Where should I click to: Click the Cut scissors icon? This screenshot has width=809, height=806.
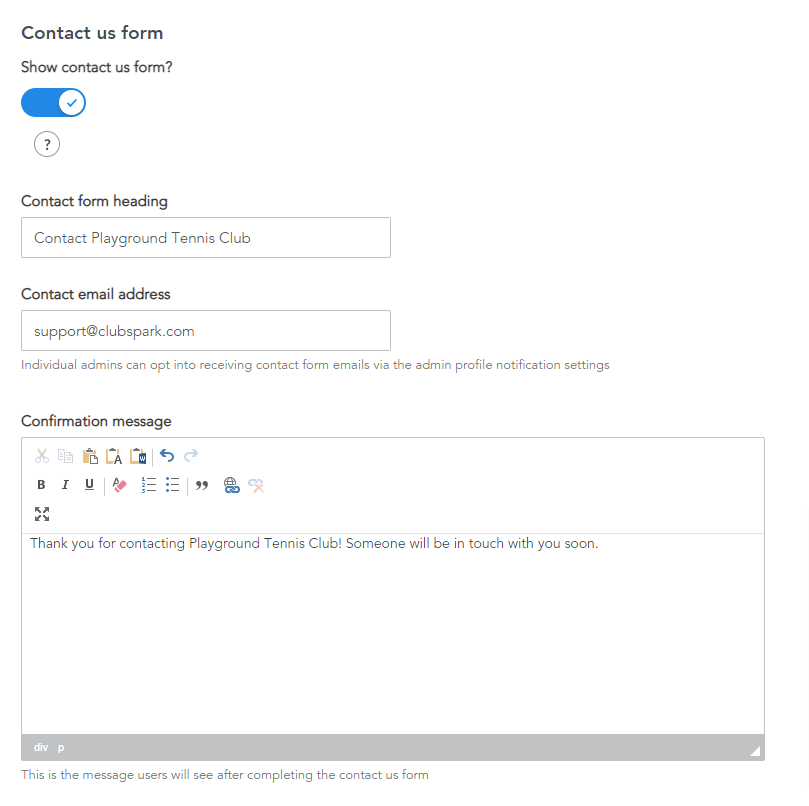(42, 456)
